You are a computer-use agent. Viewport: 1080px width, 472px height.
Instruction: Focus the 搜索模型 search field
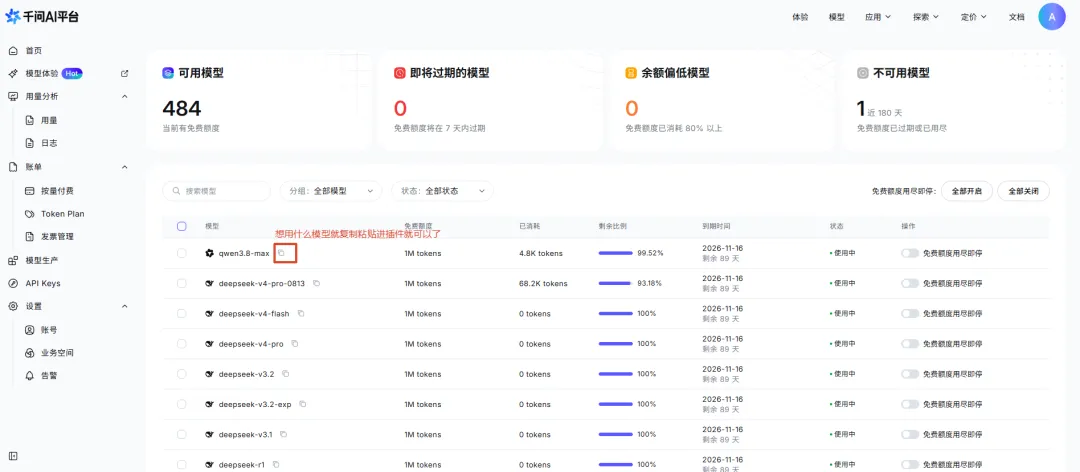216,191
